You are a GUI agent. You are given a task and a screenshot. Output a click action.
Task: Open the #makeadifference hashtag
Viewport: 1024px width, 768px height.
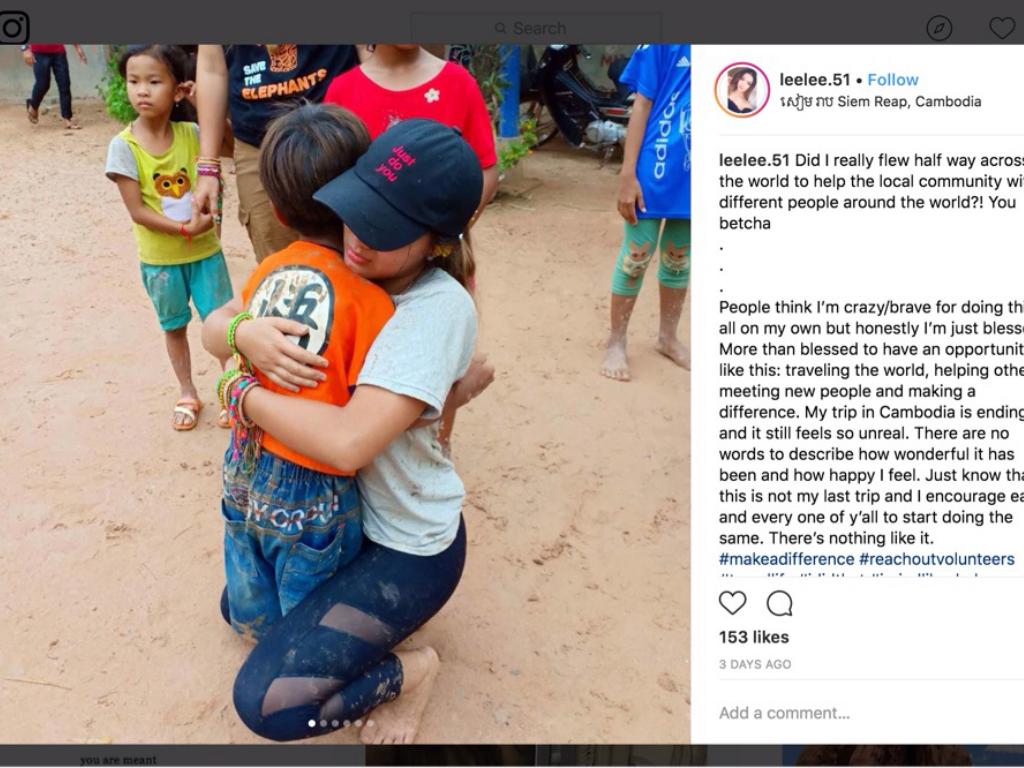pos(786,559)
